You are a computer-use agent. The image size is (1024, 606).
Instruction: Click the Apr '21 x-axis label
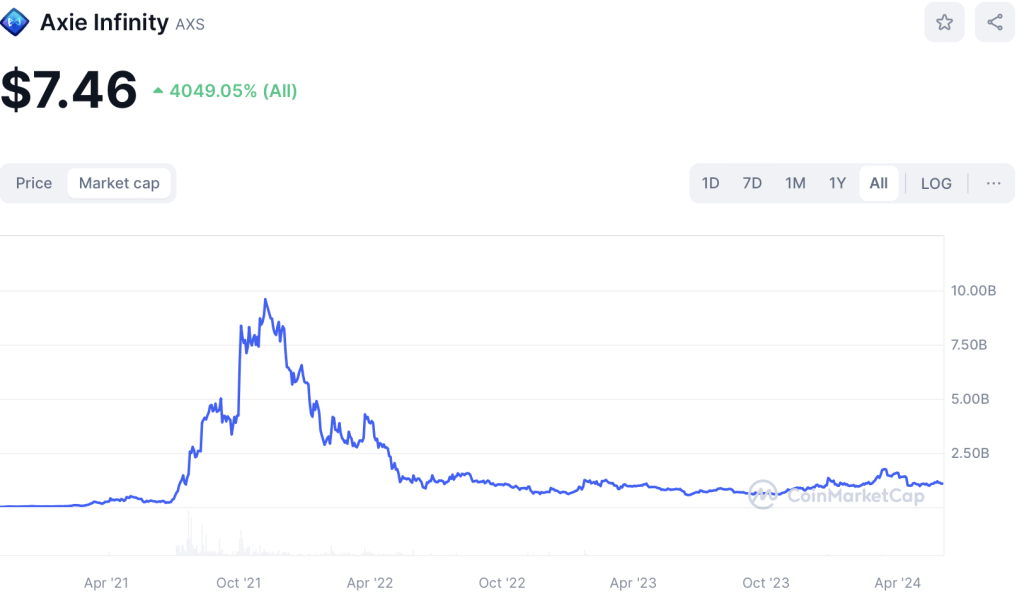[x=106, y=583]
